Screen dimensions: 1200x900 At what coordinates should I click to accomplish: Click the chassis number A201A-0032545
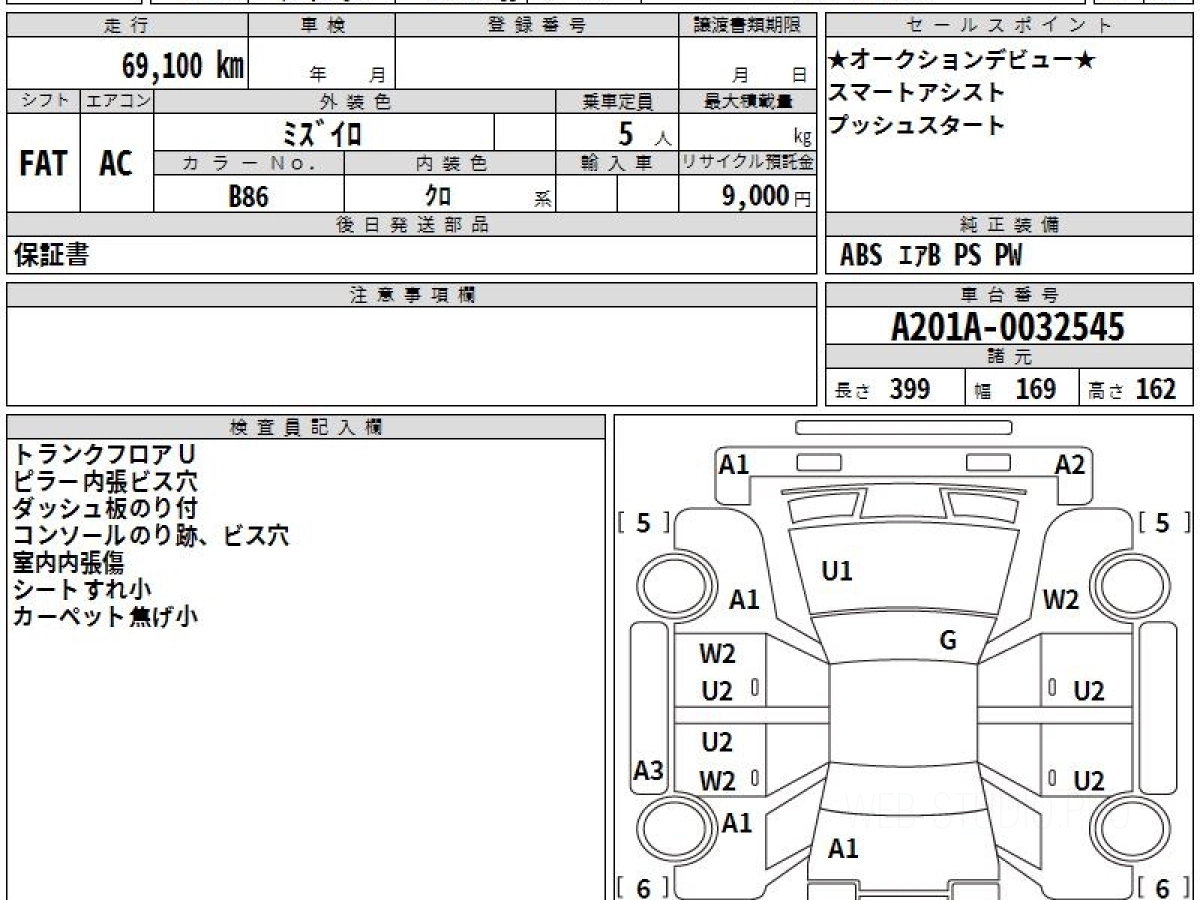[1008, 327]
